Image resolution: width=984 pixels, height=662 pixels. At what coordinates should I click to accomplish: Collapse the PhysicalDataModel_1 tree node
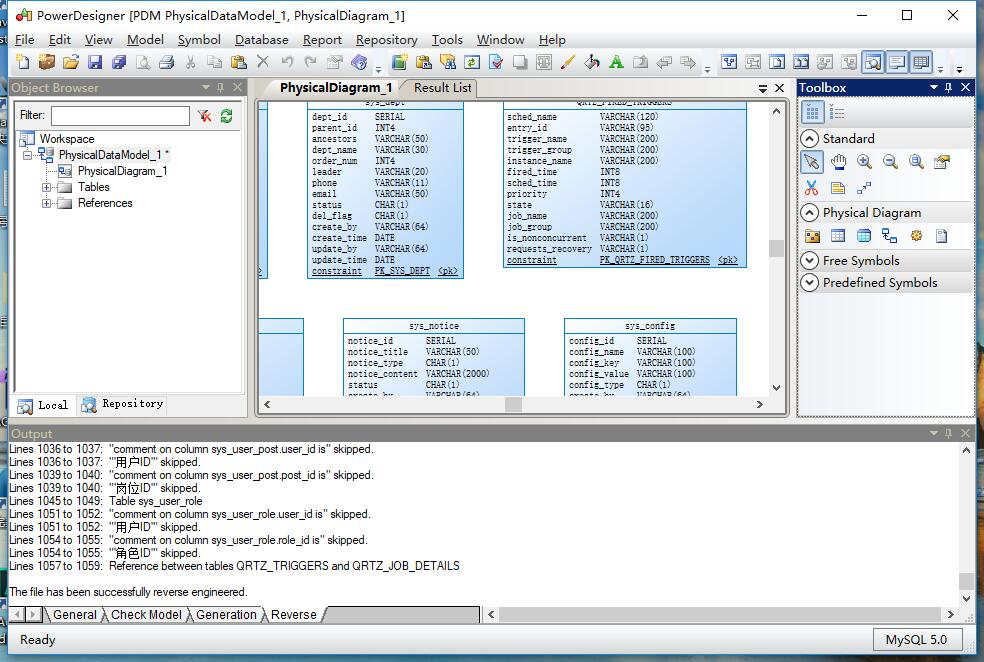tap(27, 154)
